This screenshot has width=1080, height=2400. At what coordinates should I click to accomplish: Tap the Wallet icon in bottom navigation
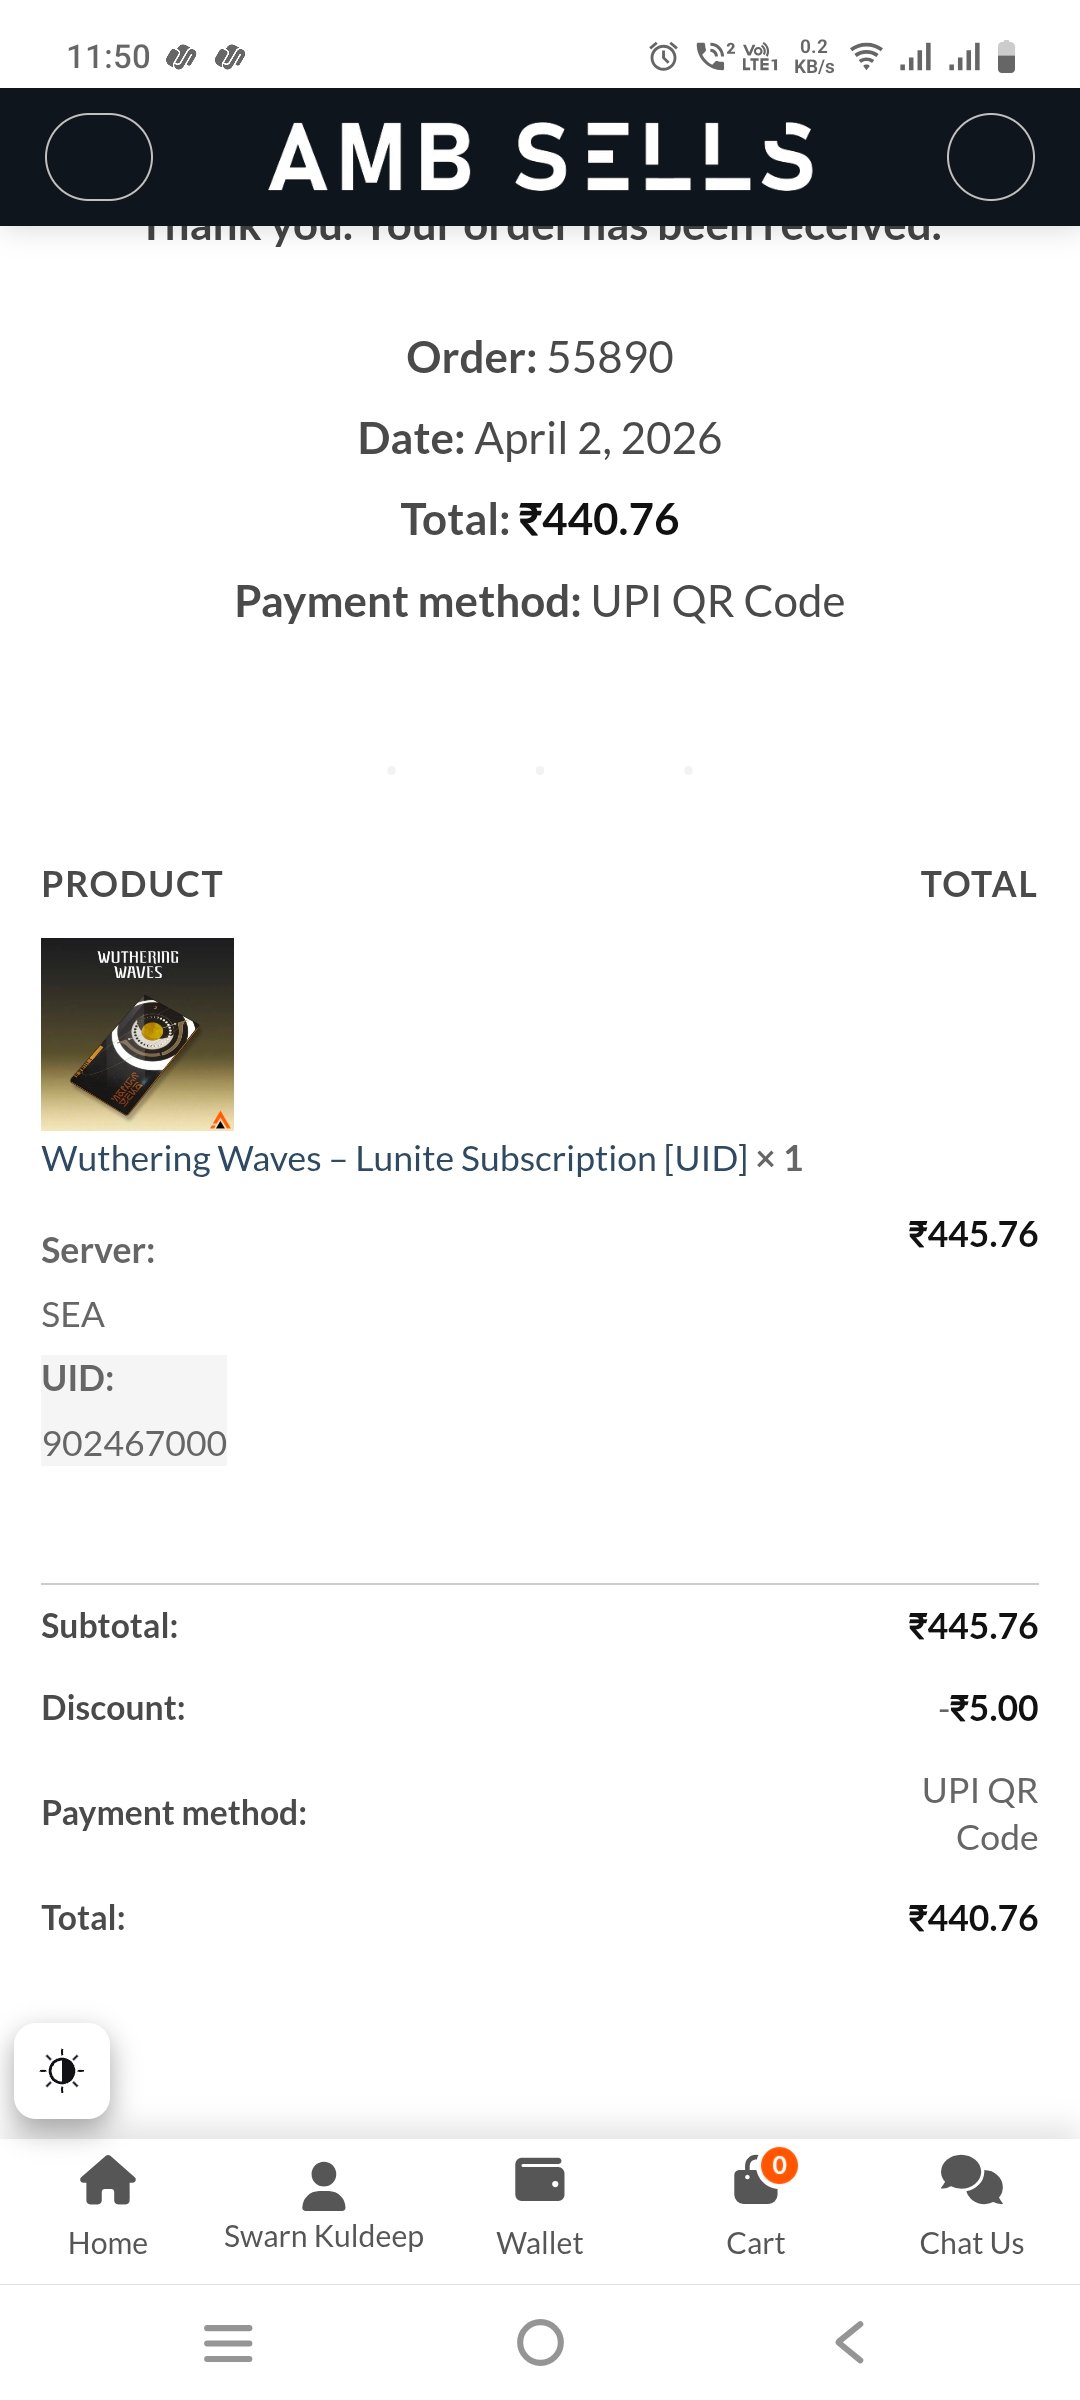tap(539, 2180)
